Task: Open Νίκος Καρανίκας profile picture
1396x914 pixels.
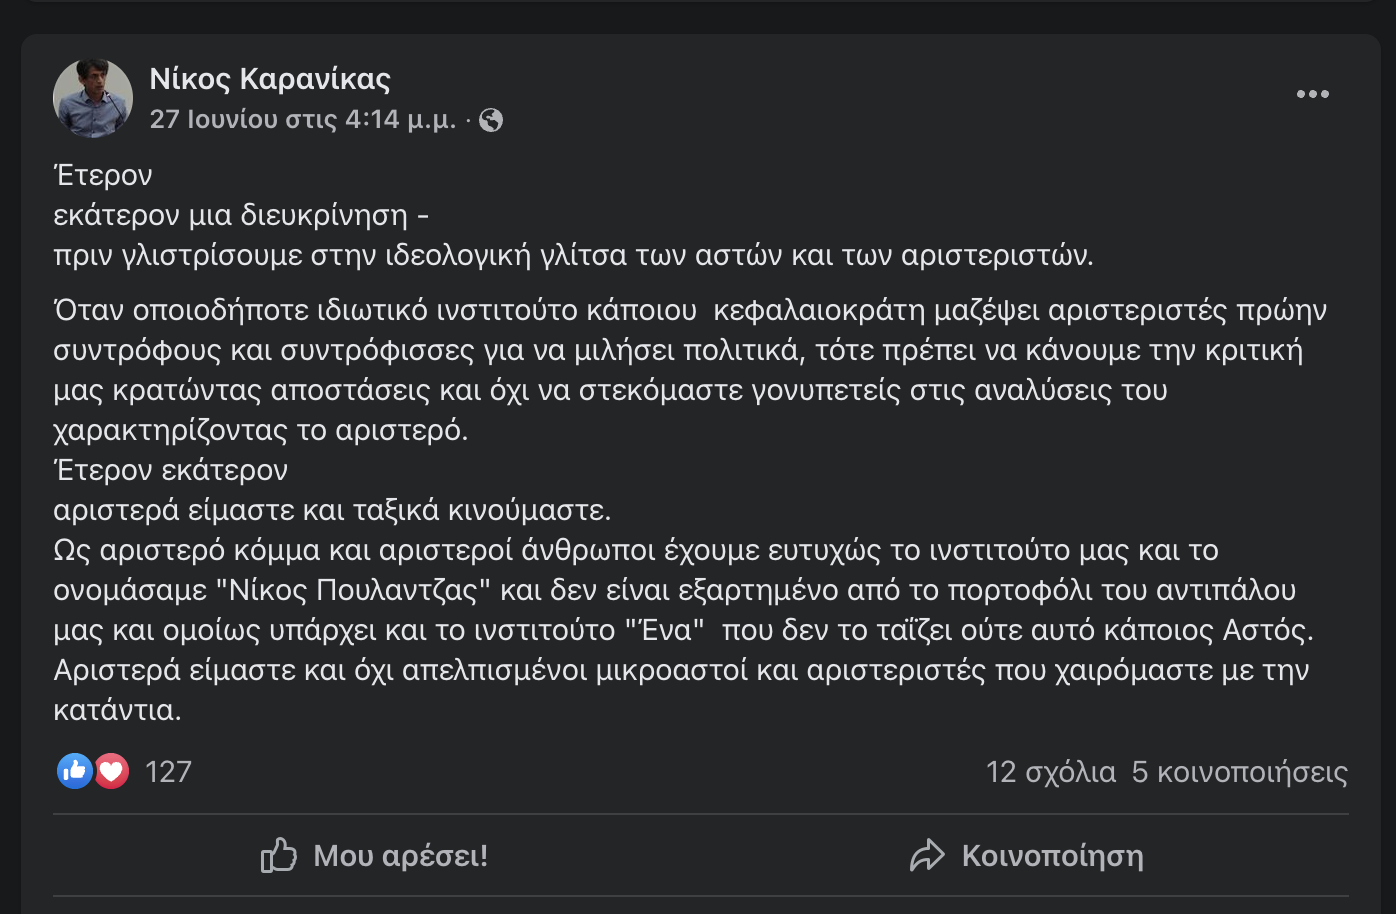Action: 93,98
